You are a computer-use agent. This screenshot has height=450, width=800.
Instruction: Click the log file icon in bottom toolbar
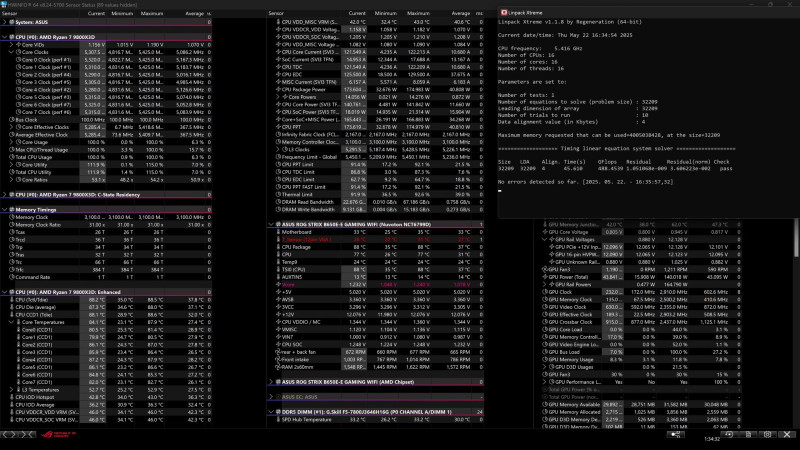(748, 435)
